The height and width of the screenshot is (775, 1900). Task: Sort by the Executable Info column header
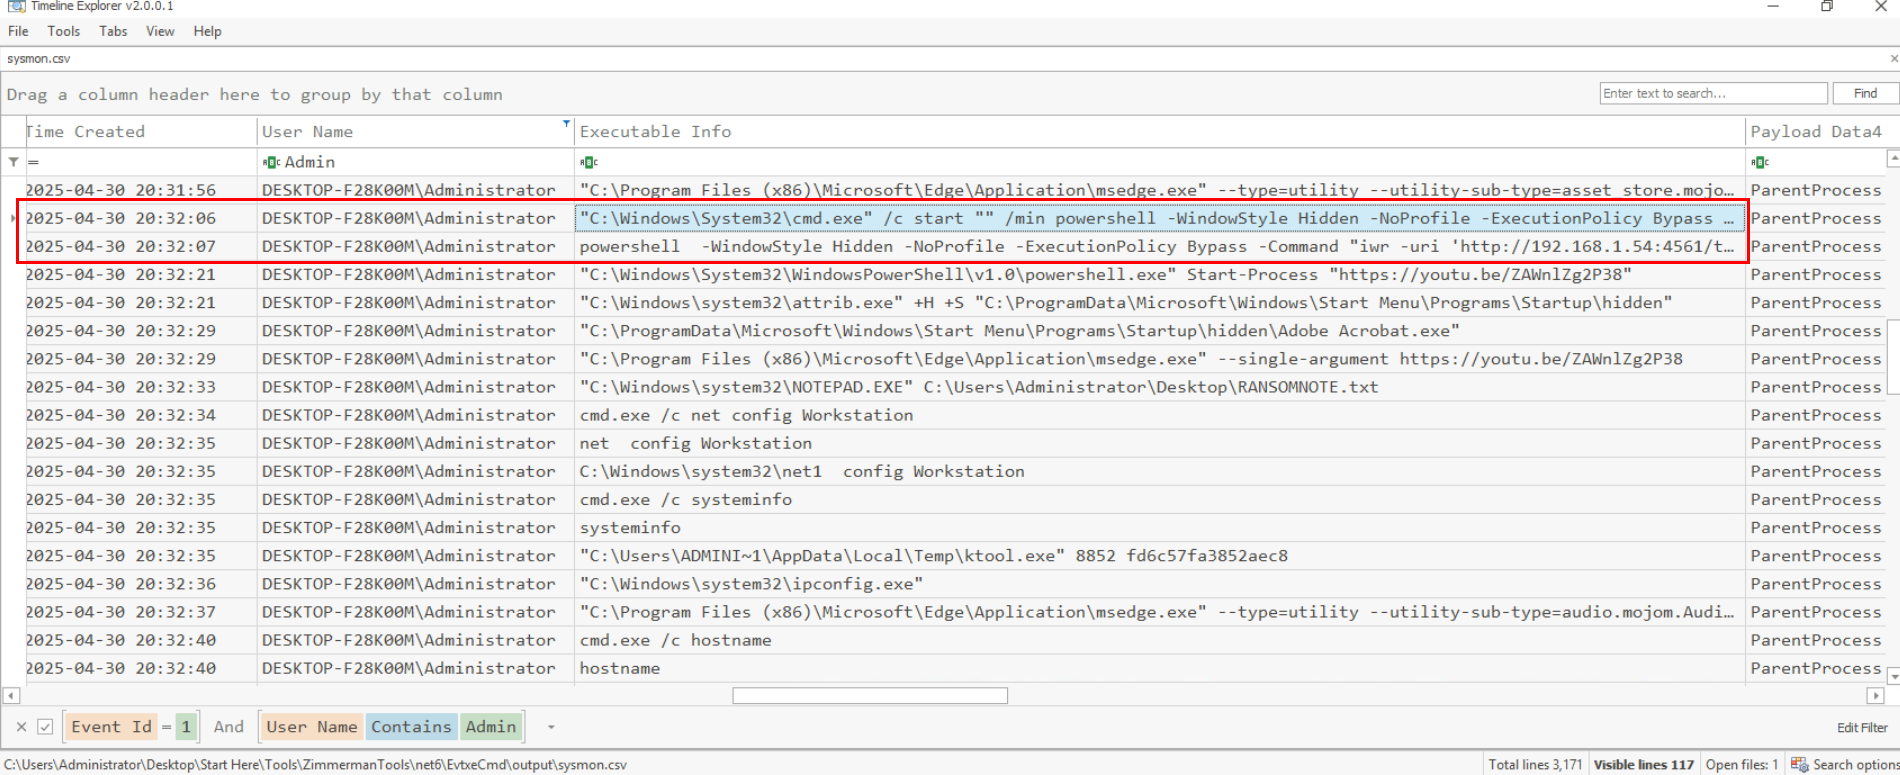click(x=1160, y=131)
